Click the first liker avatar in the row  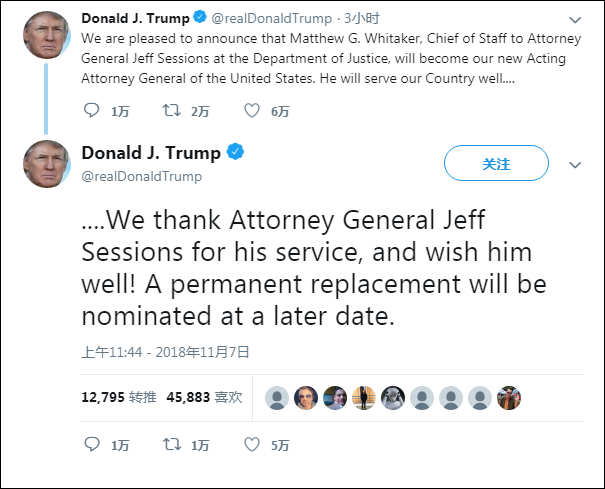[x=277, y=397]
